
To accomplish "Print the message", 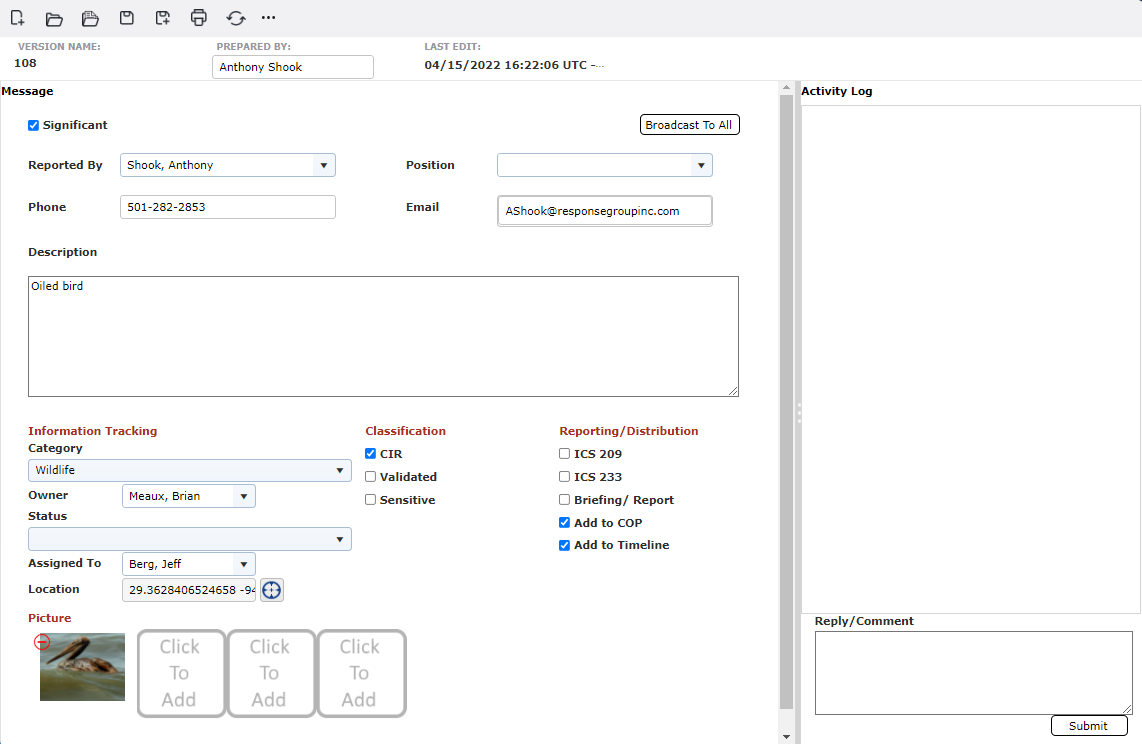I will pos(198,18).
